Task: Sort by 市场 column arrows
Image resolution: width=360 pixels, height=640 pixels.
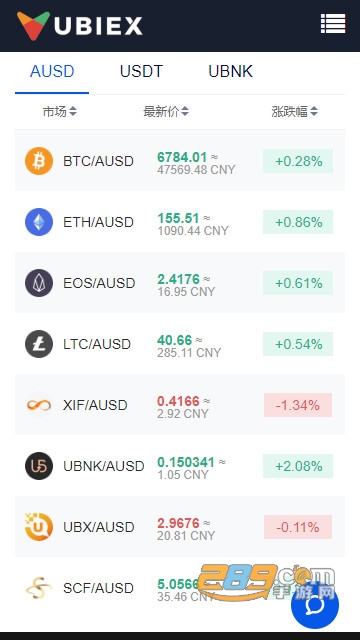Action: [73, 111]
